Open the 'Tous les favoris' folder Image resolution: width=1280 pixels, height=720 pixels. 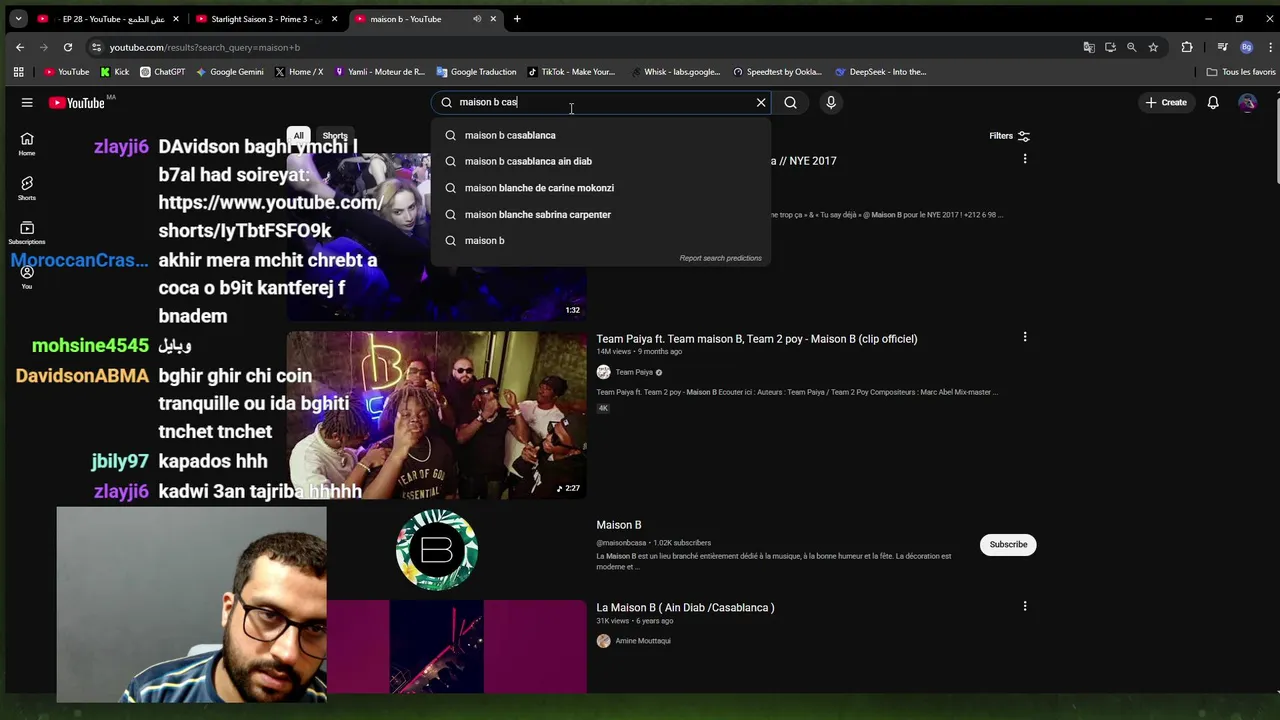pyautogui.click(x=1241, y=72)
